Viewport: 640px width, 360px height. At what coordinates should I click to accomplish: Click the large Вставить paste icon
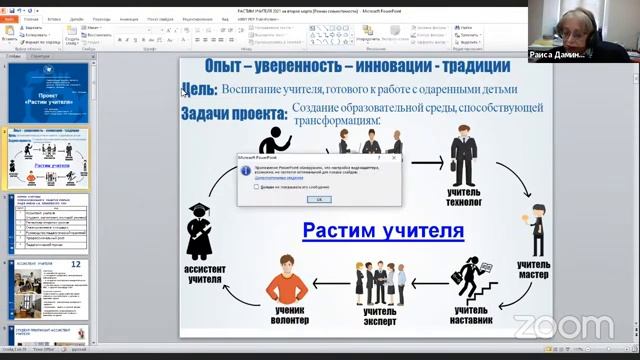pyautogui.click(x=9, y=31)
